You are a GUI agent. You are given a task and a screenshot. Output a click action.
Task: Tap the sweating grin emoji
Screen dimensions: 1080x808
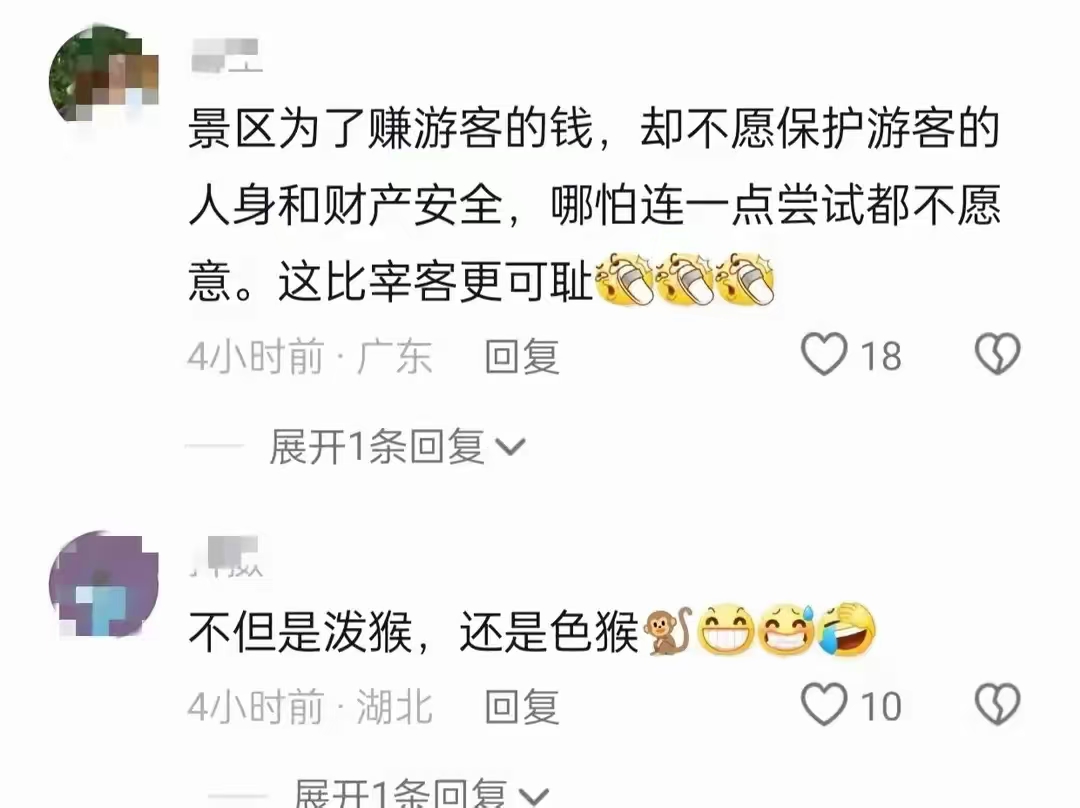click(787, 630)
